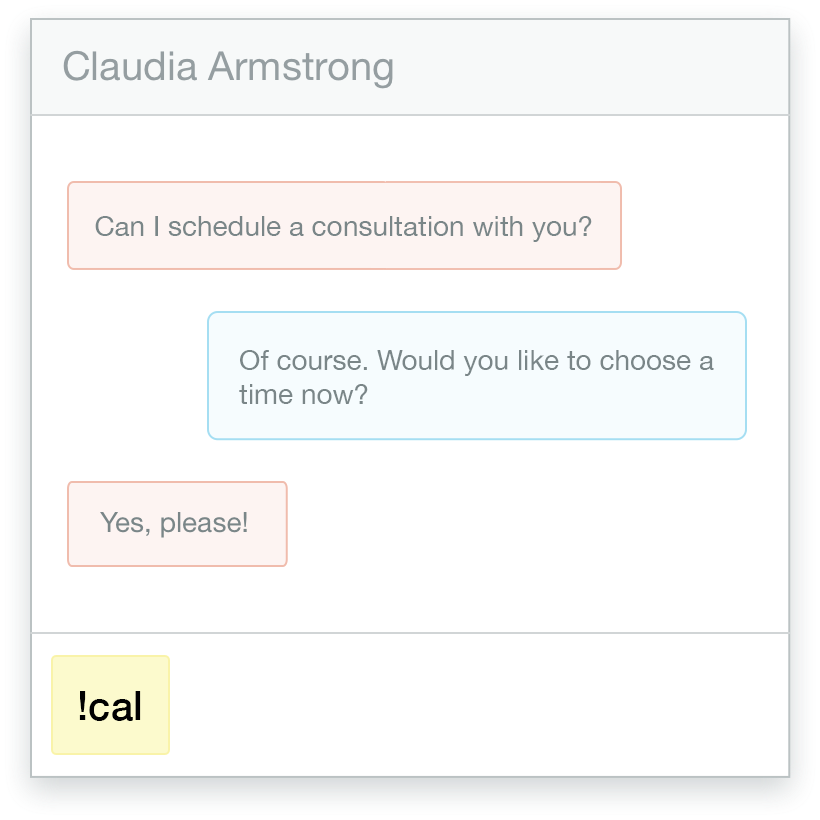Click the highlighted !cal shortcut
Image resolution: width=820 pixels, height=820 pixels.
[110, 705]
